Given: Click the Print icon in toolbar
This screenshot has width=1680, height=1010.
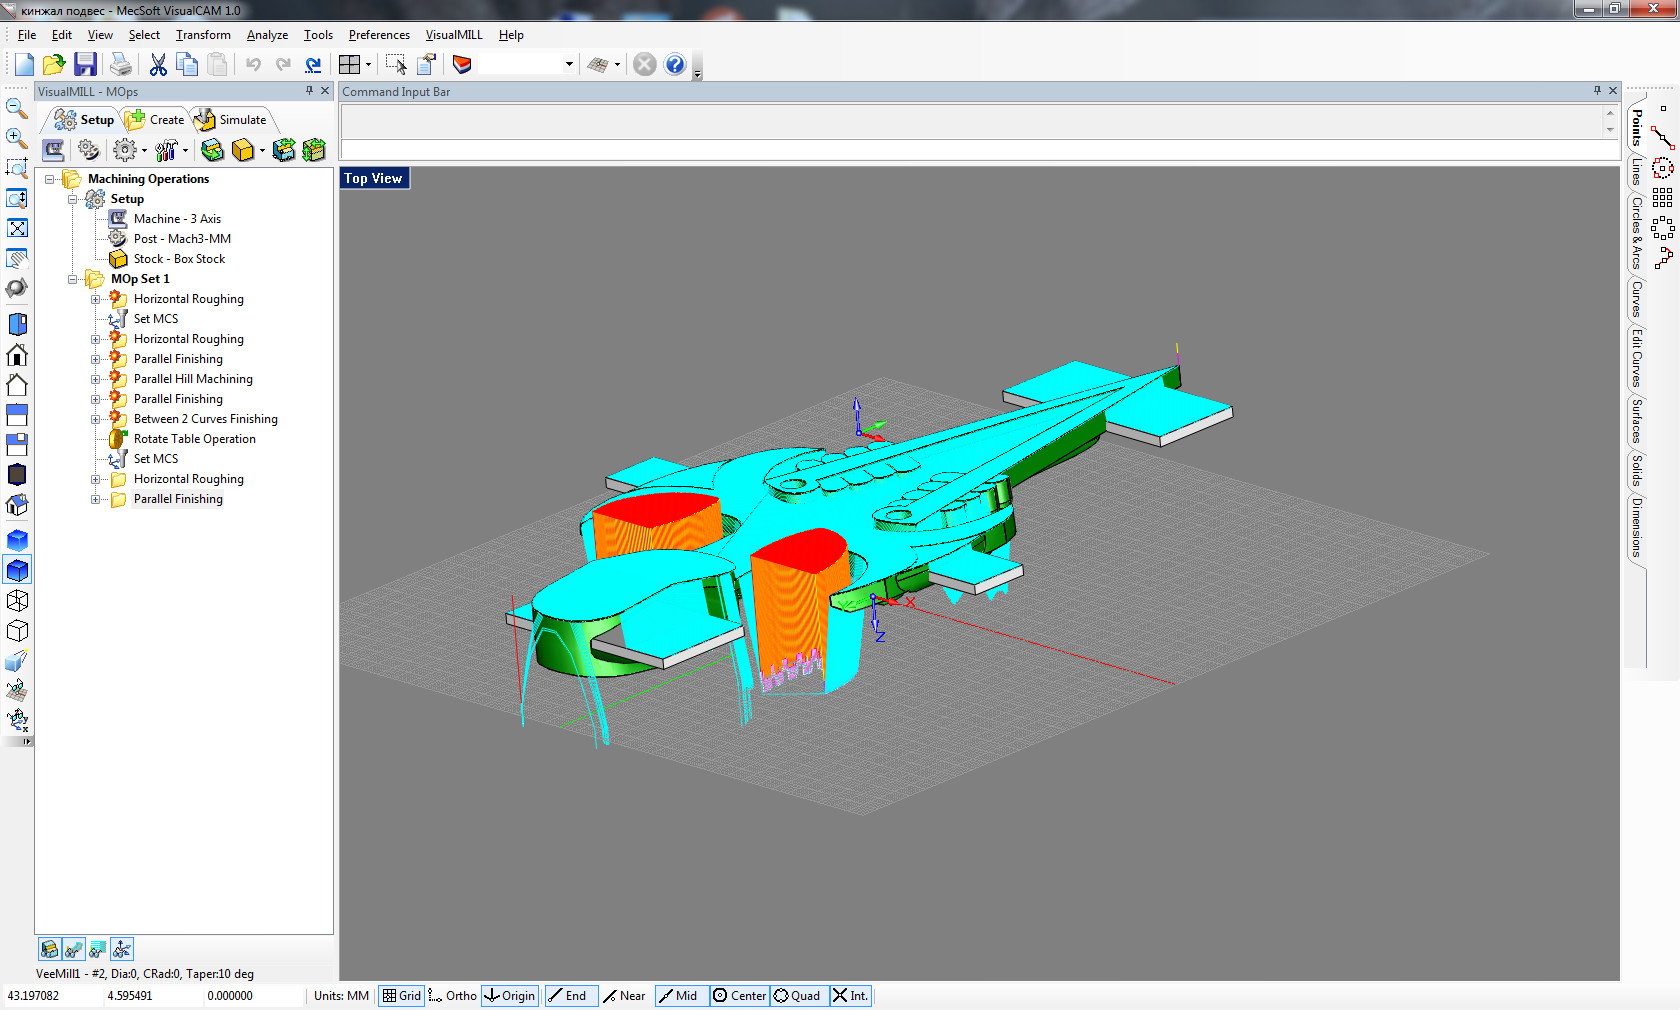Looking at the screenshot, I should click(x=121, y=65).
